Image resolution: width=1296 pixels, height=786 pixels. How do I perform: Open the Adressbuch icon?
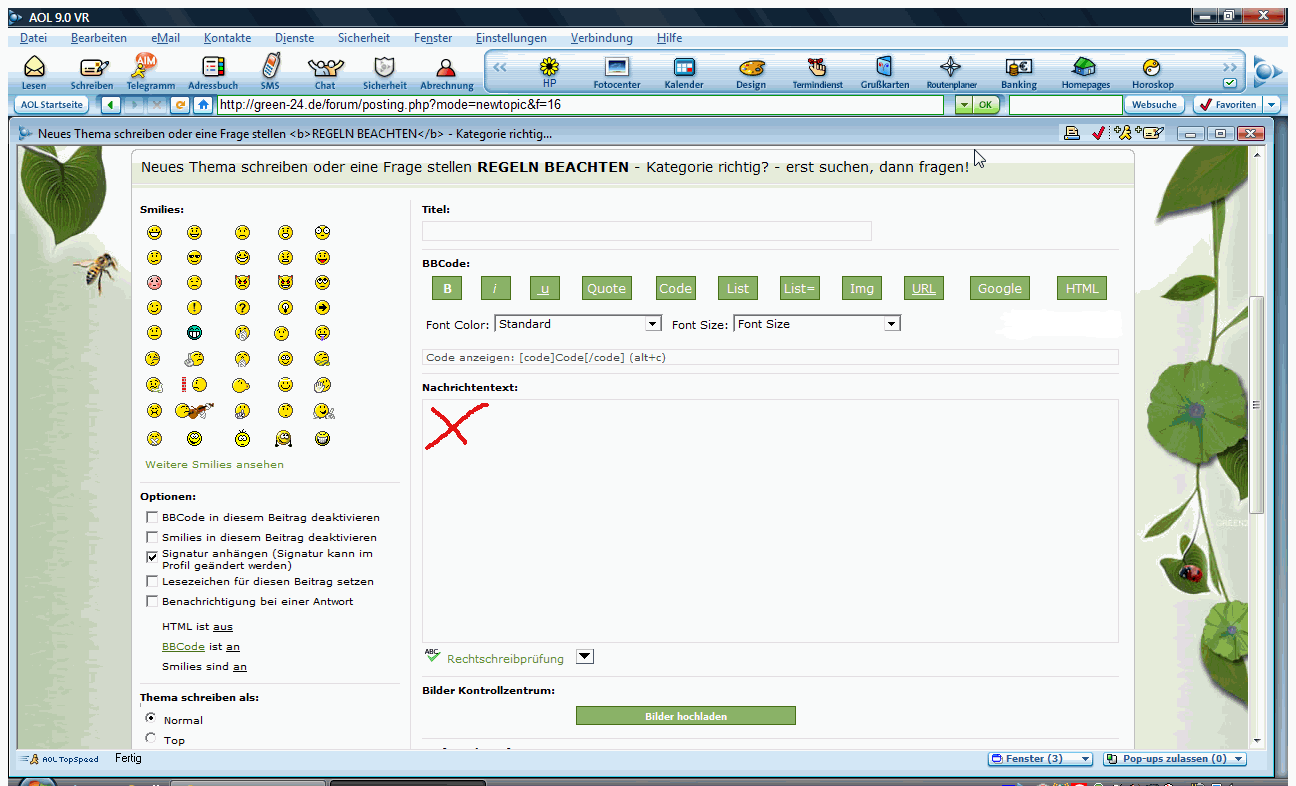coord(213,71)
